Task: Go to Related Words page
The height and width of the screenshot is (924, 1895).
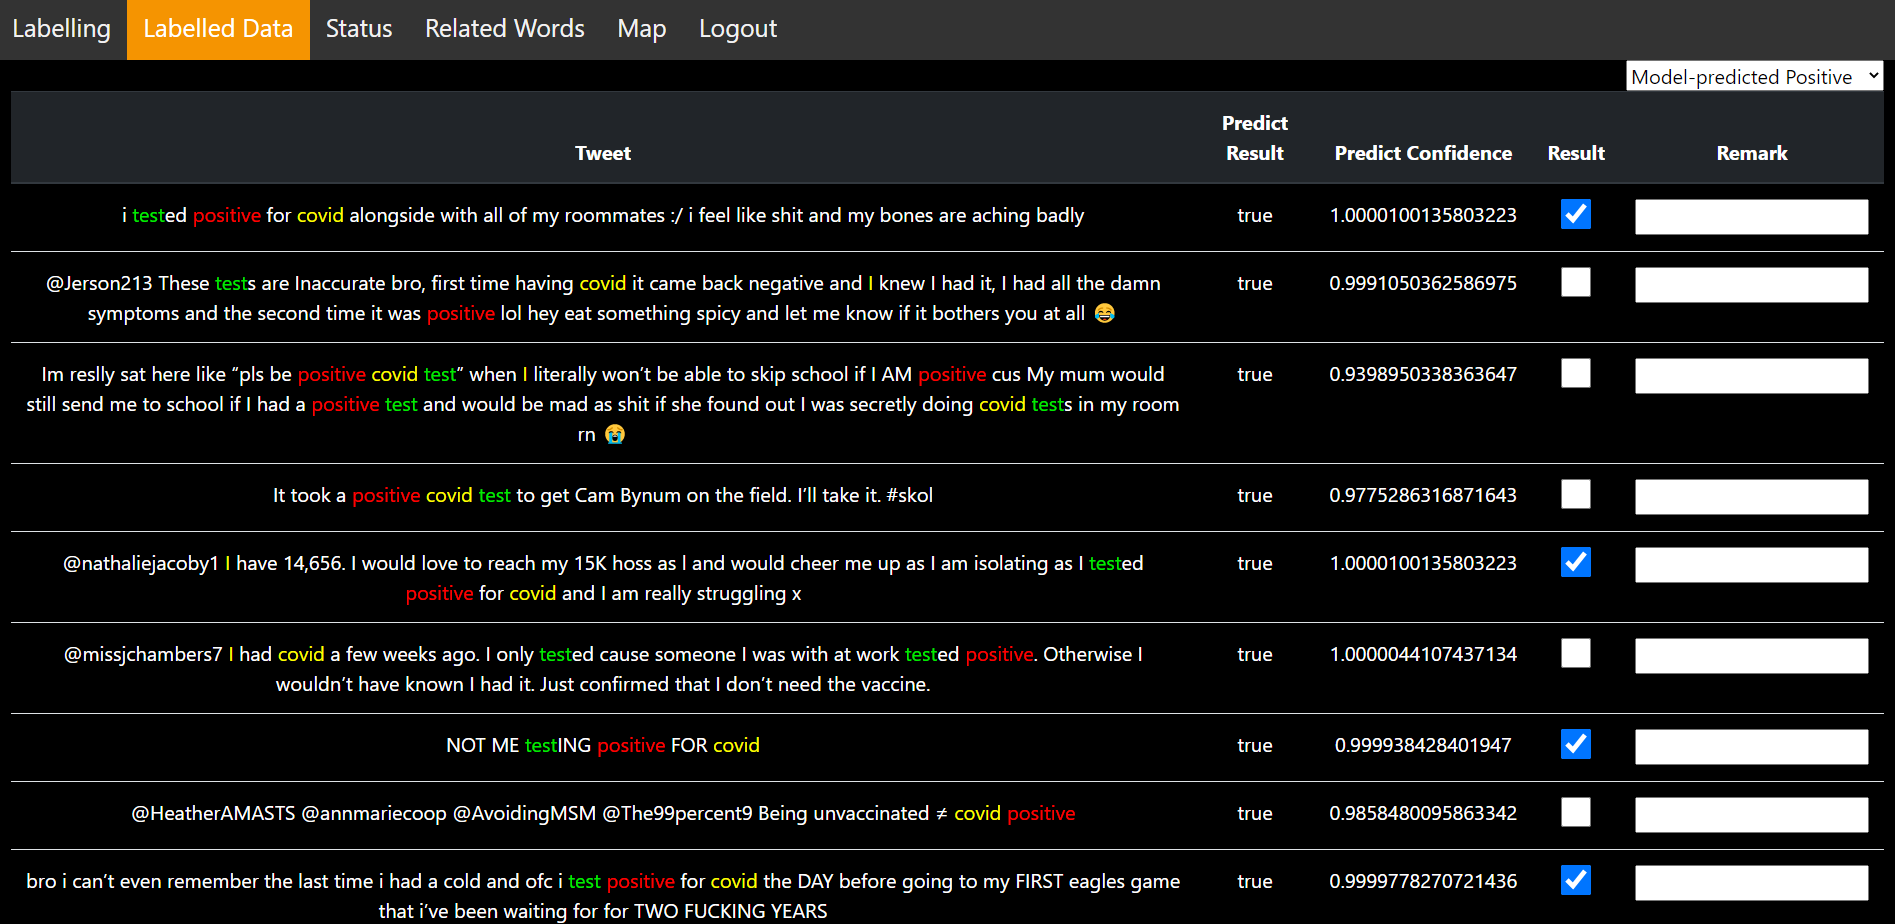Action: (504, 29)
